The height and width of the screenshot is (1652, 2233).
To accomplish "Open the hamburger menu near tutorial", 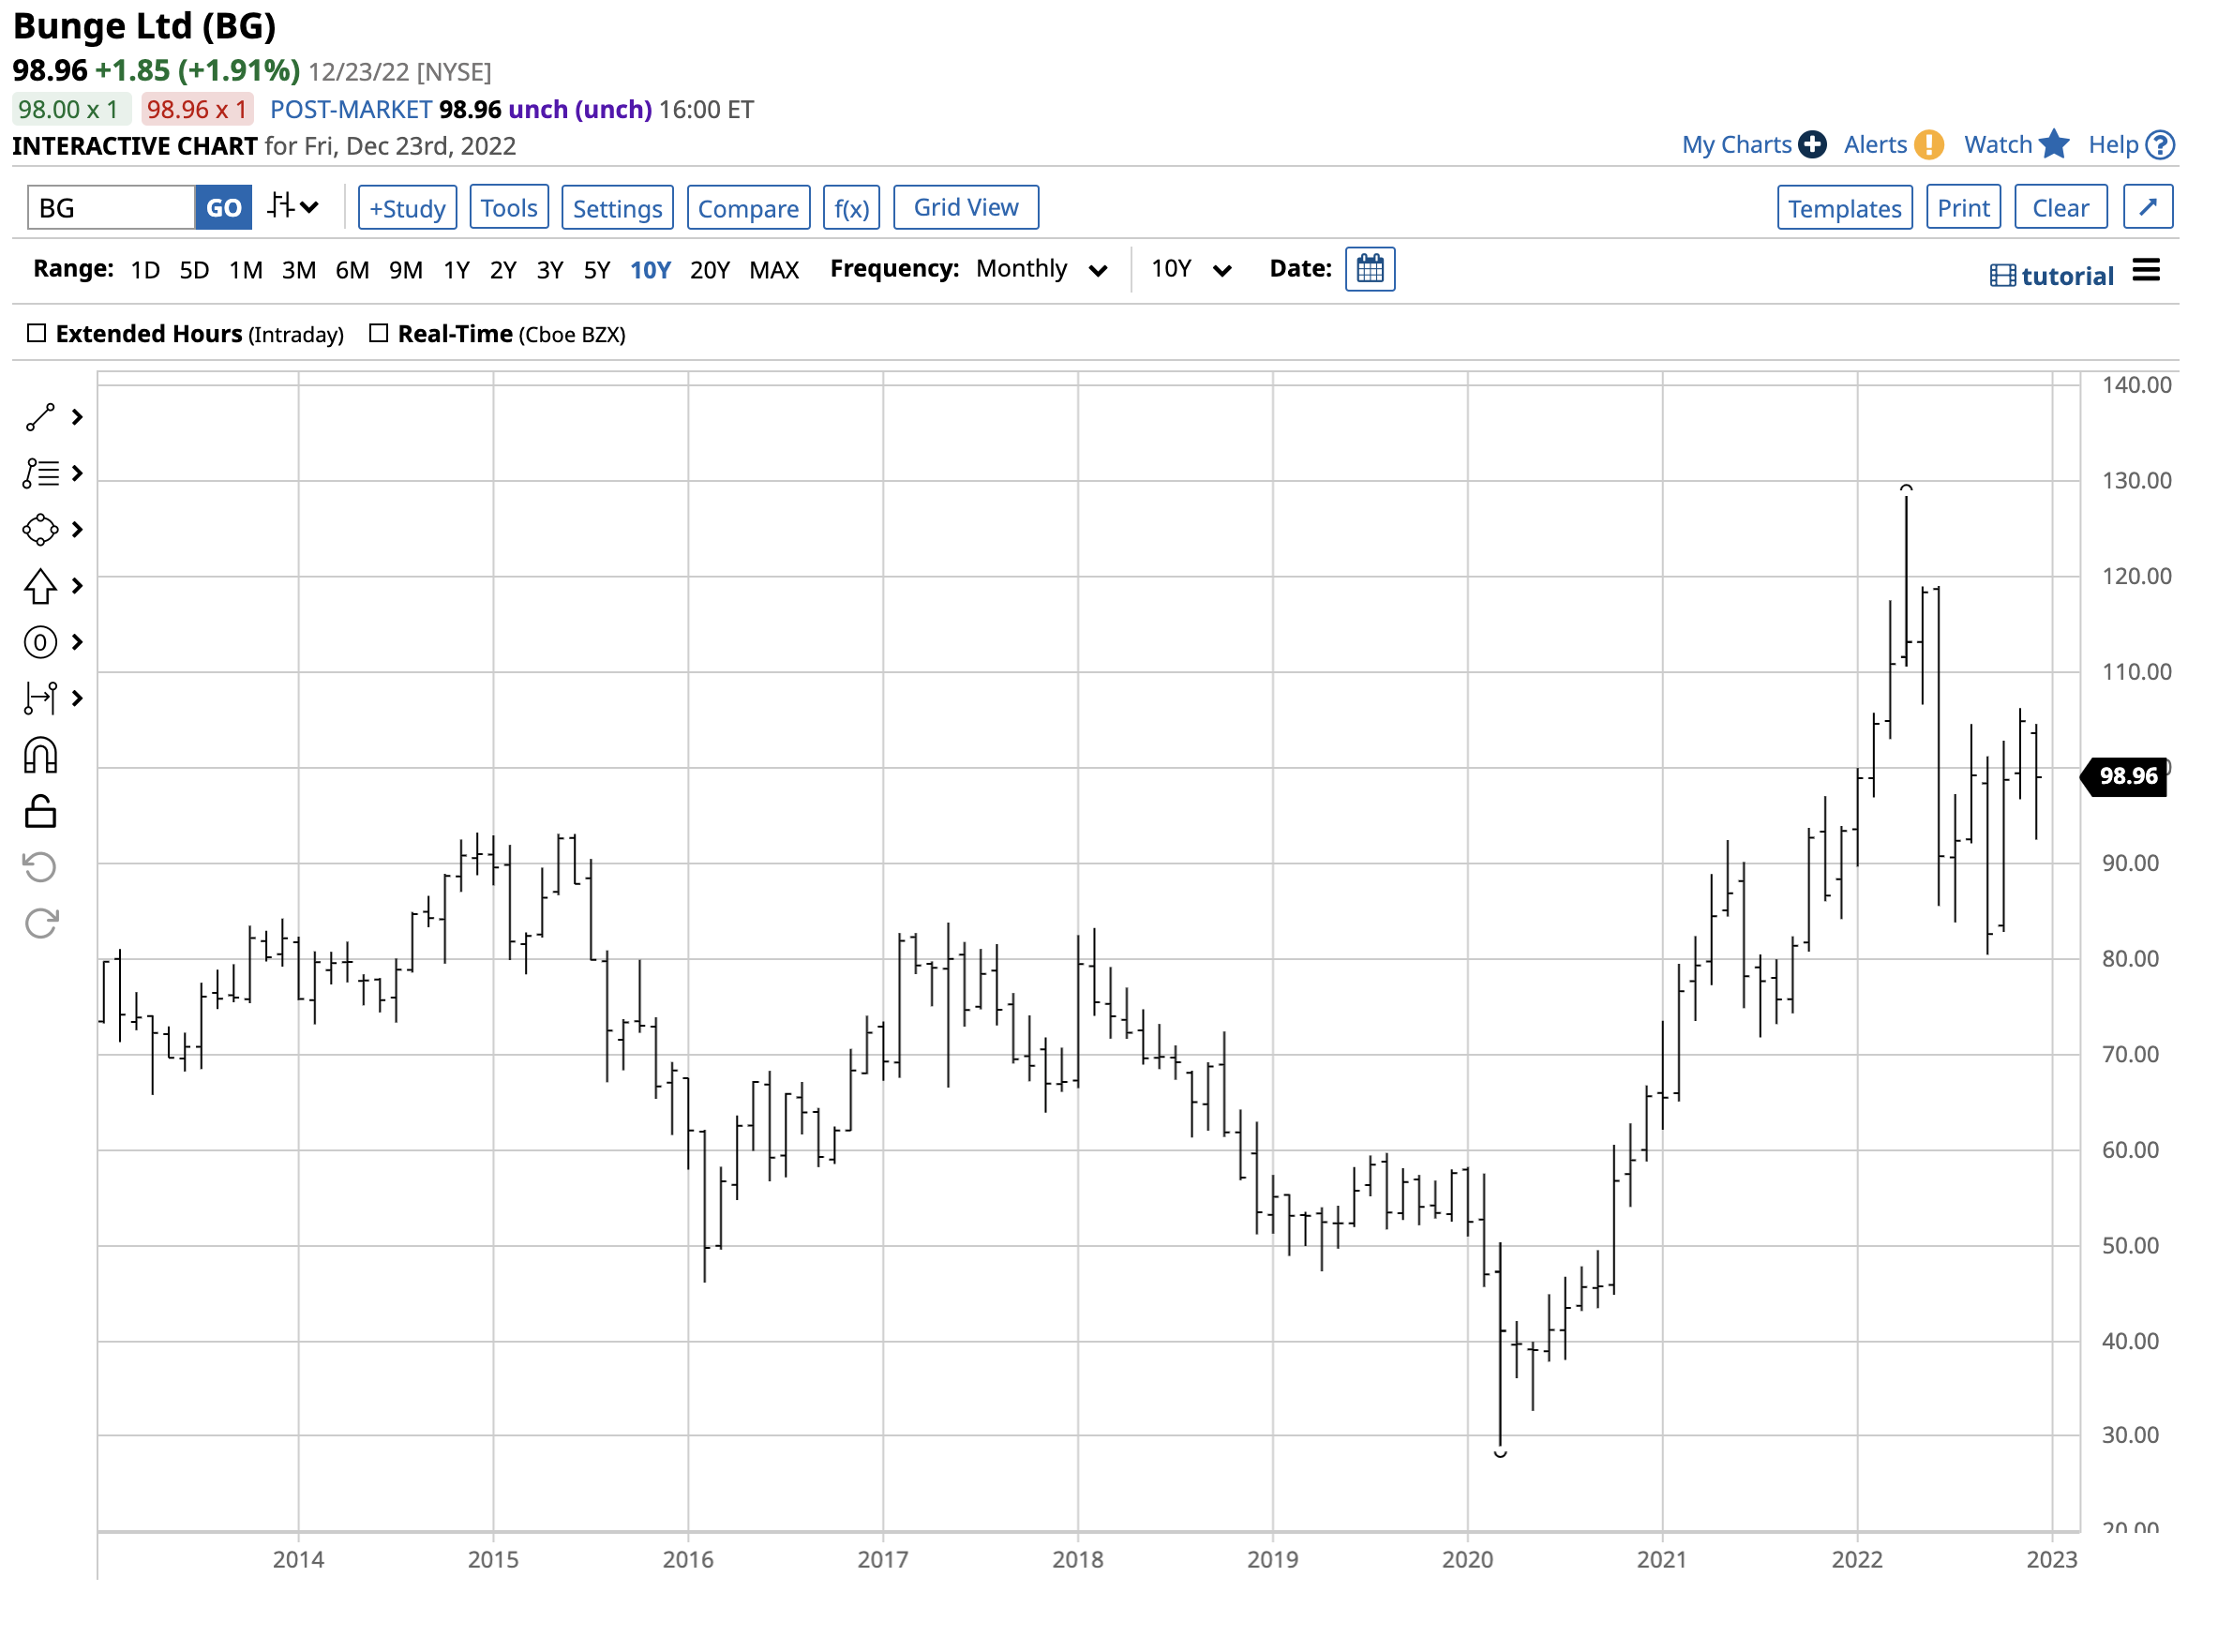I will [2147, 271].
